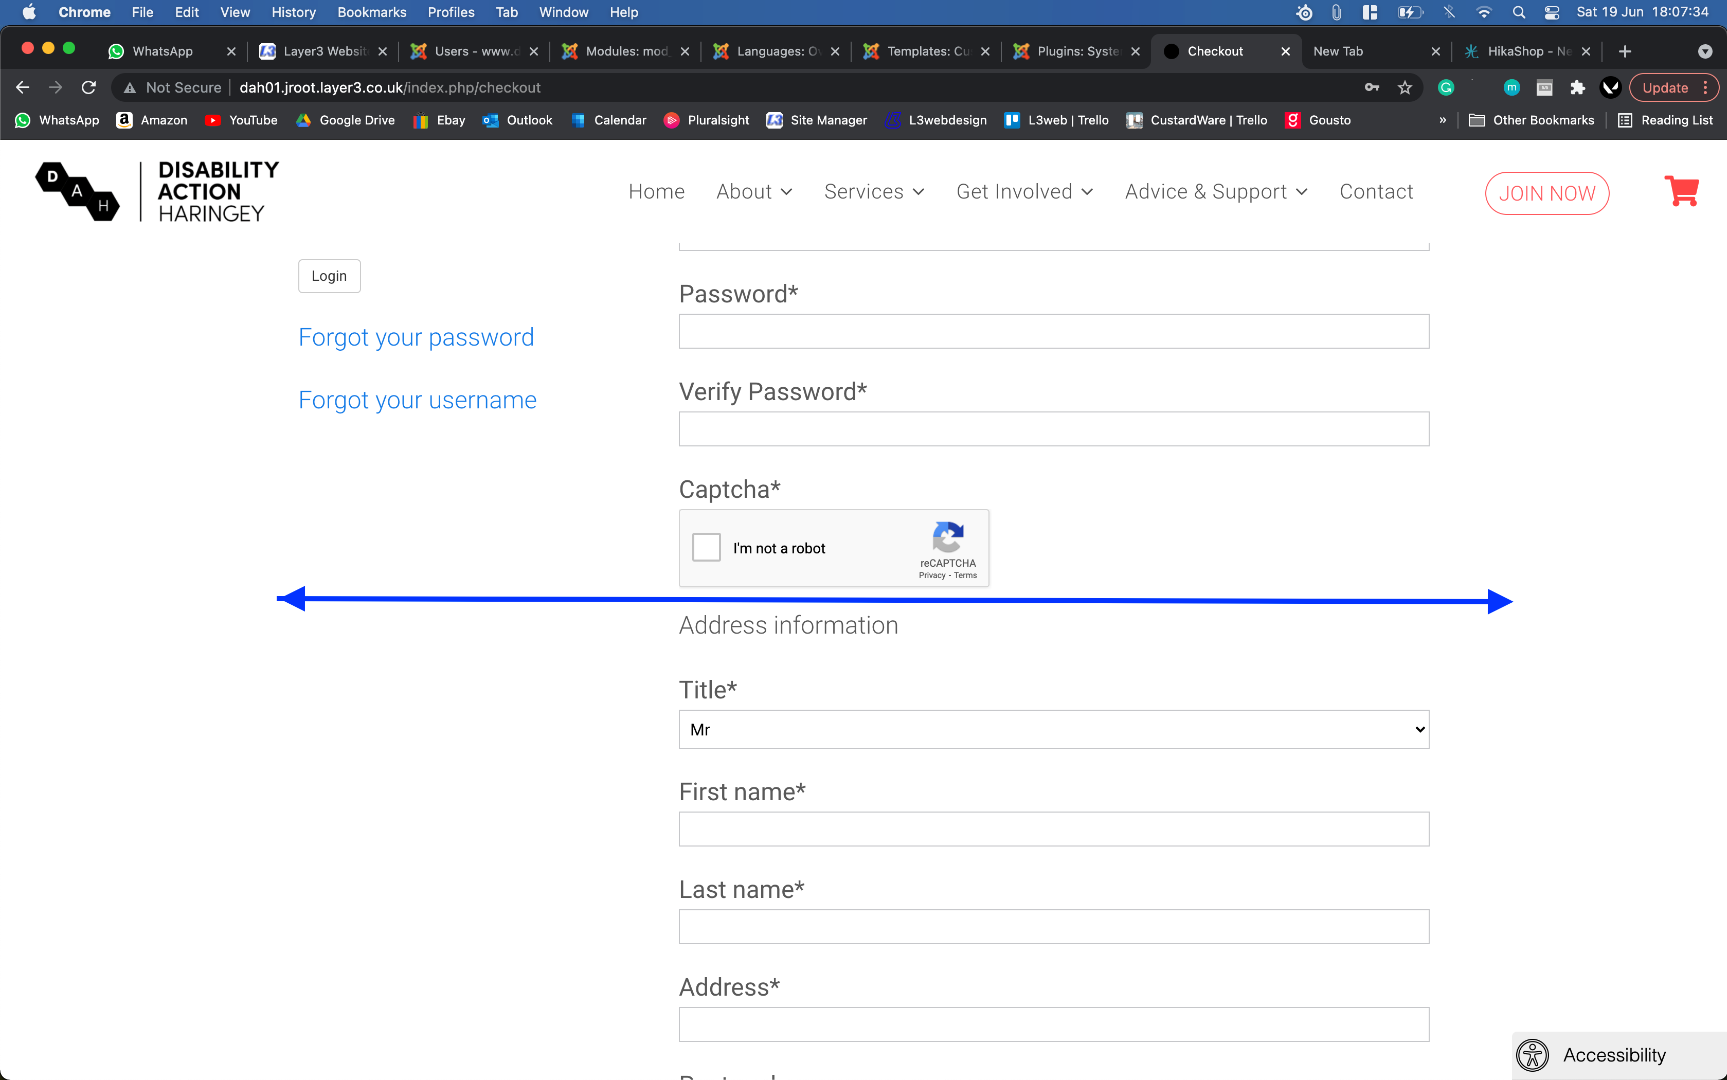Open the Chrome extensions puzzle icon
The image size is (1727, 1080).
coord(1578,88)
